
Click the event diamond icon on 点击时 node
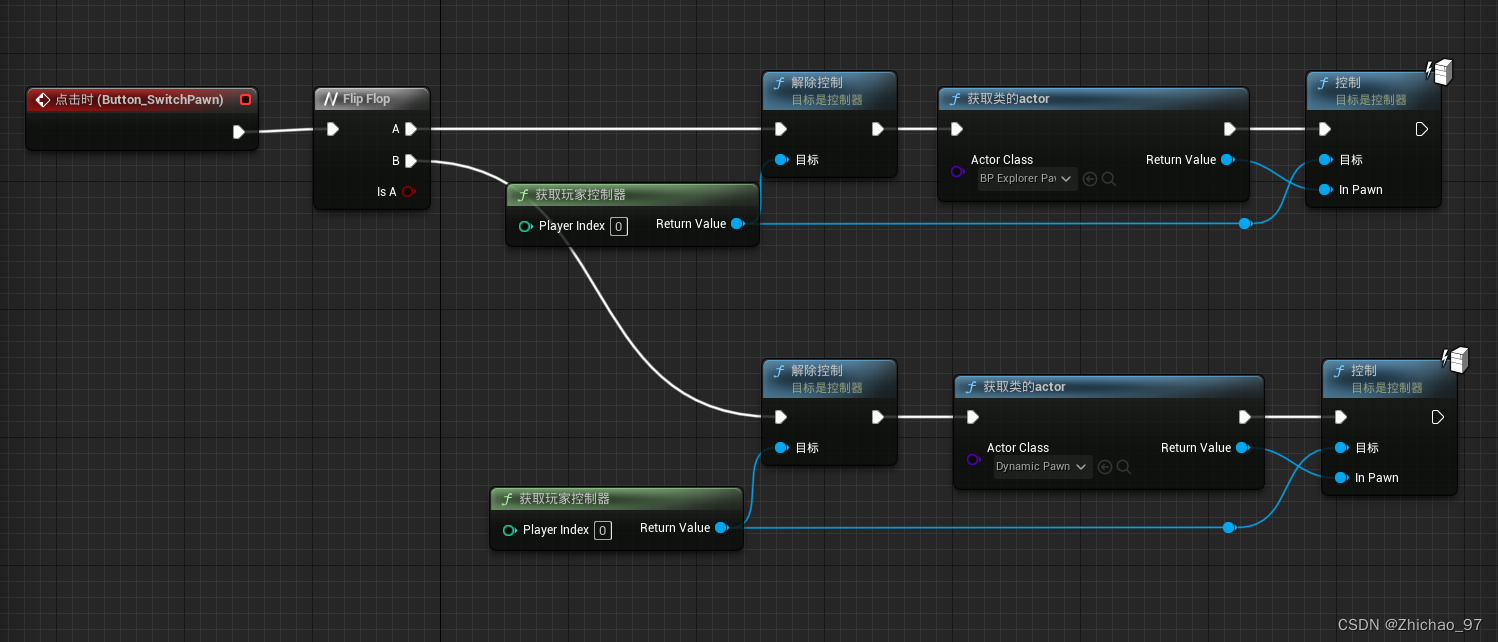tap(40, 99)
